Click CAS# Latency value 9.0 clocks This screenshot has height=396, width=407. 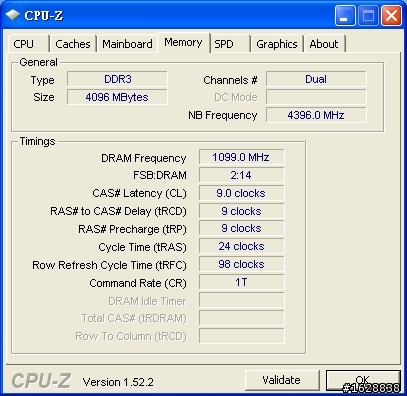coord(241,193)
